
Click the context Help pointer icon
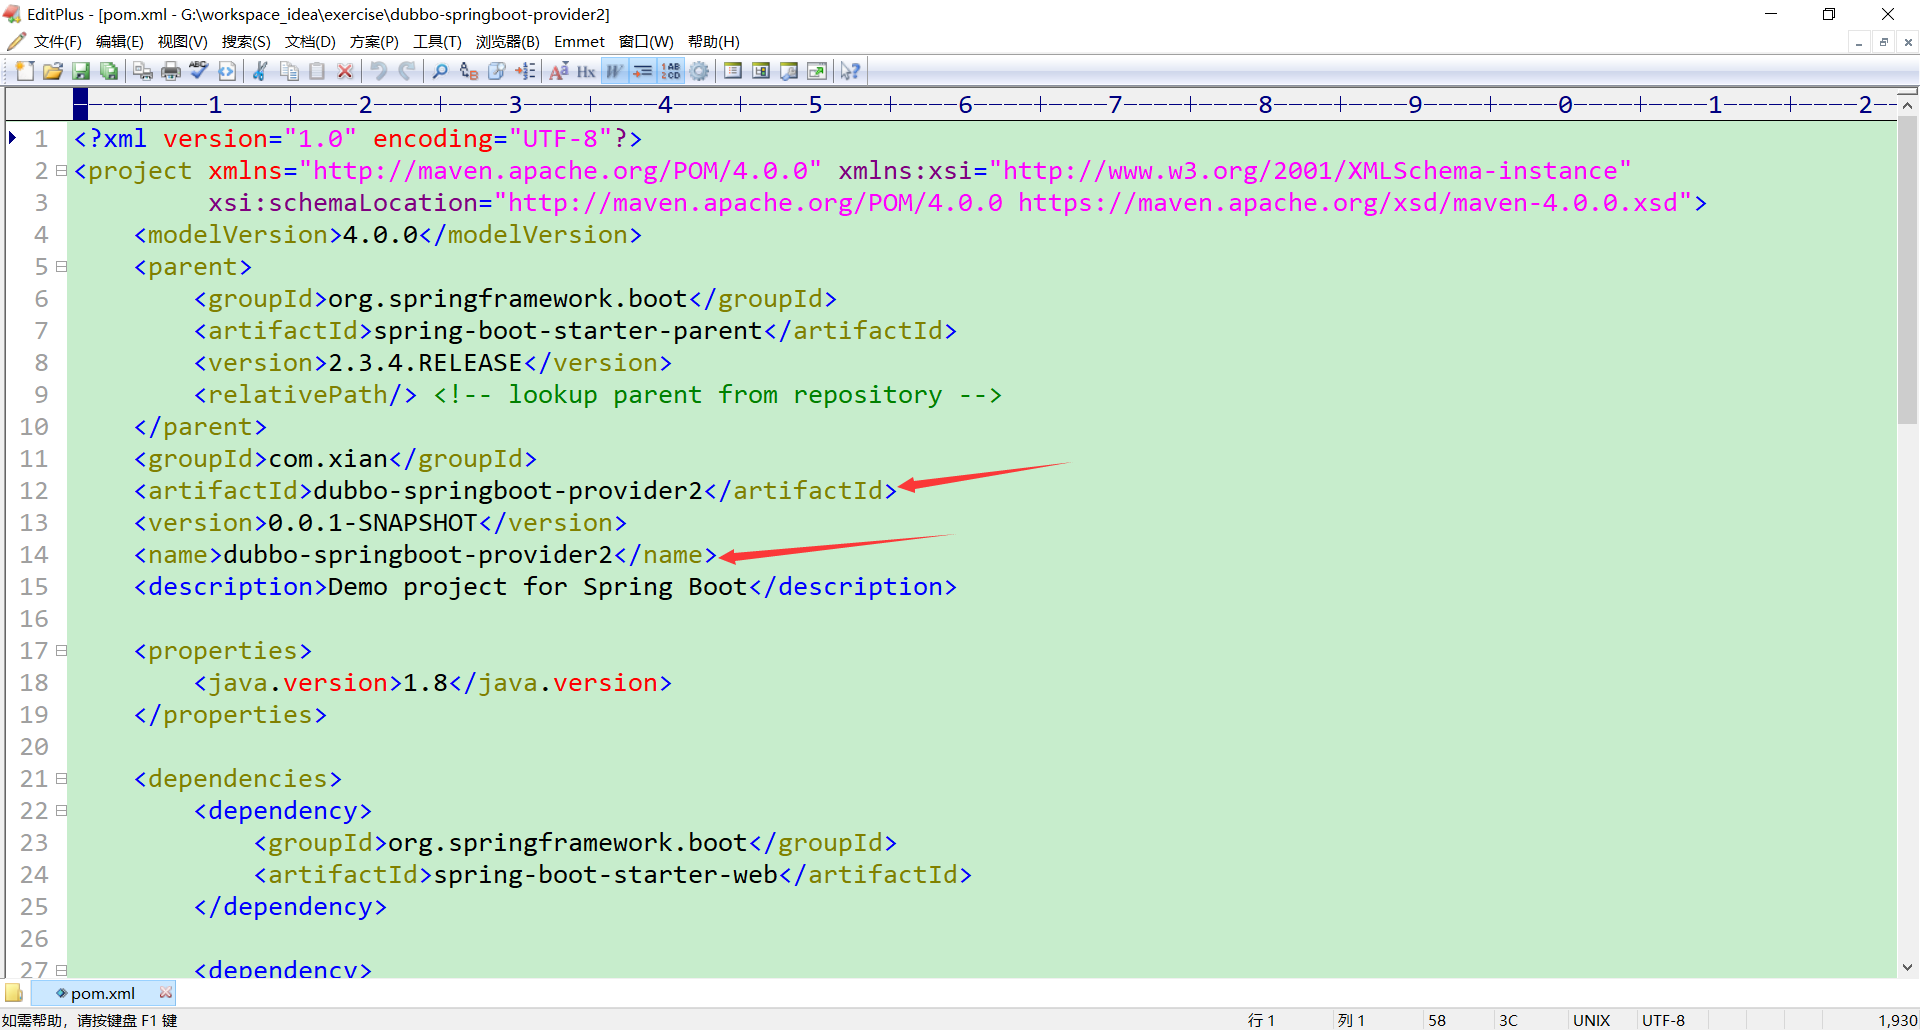850,71
